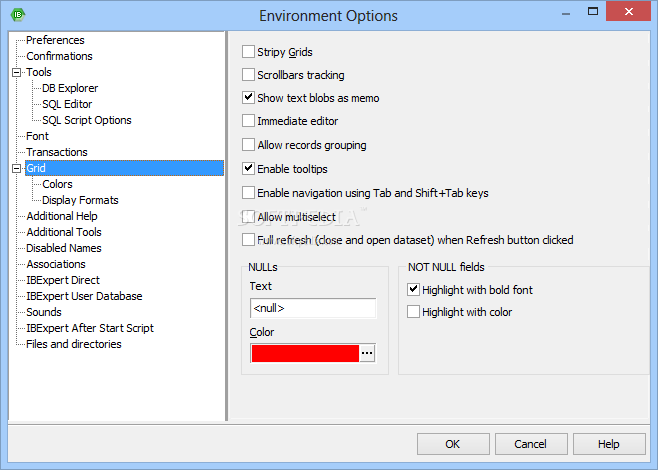
Task: Select SQL Editor in the tree
Action: [x=67, y=104]
